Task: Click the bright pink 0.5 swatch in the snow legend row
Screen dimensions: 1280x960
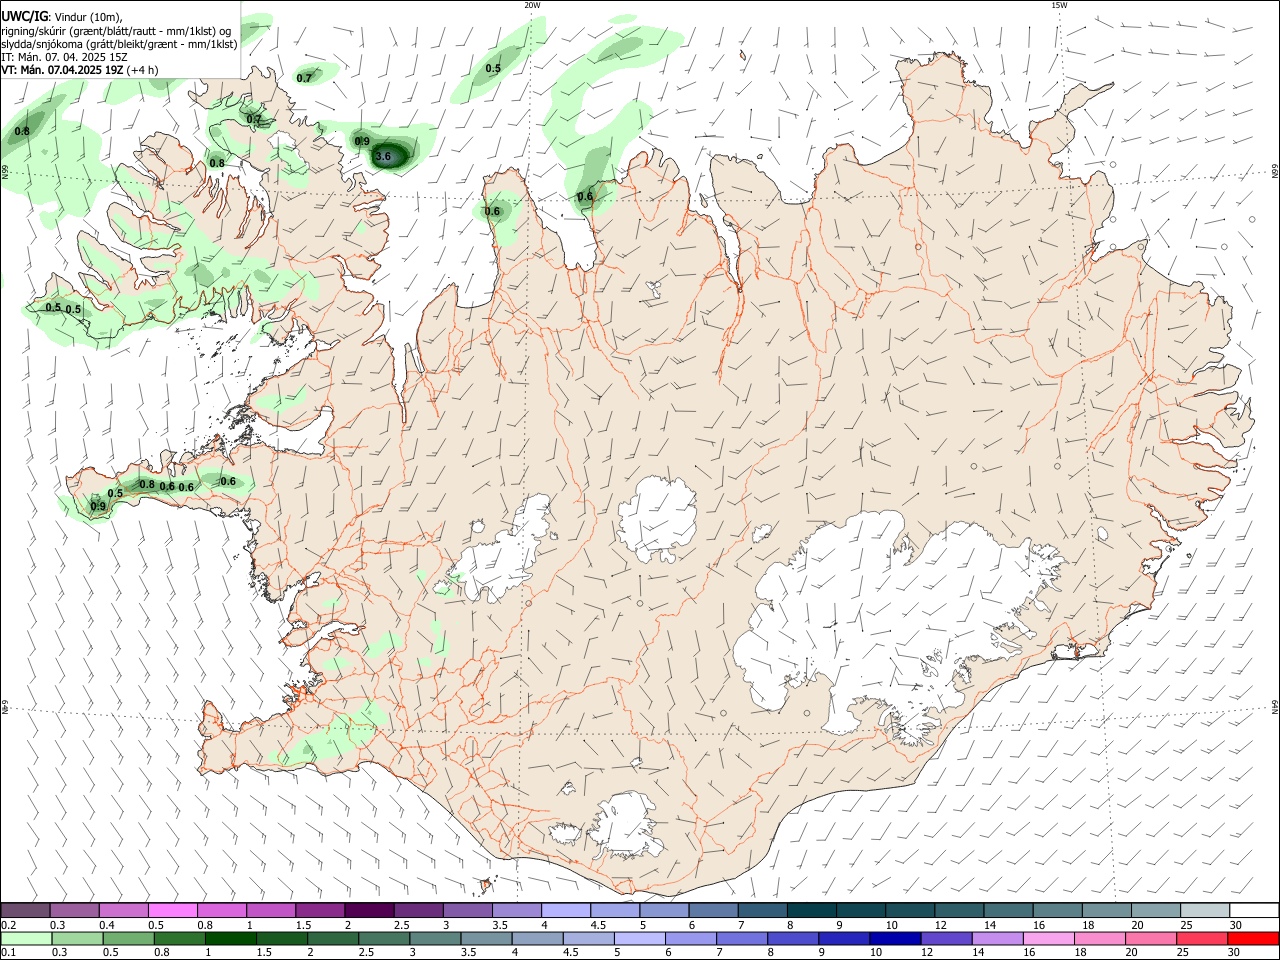Action: click(x=173, y=910)
